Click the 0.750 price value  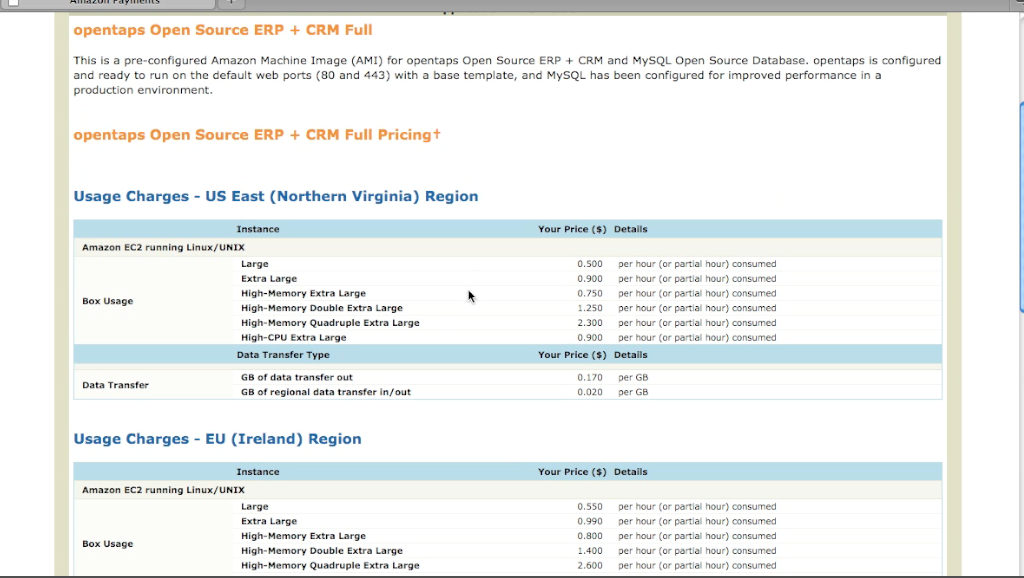[590, 293]
